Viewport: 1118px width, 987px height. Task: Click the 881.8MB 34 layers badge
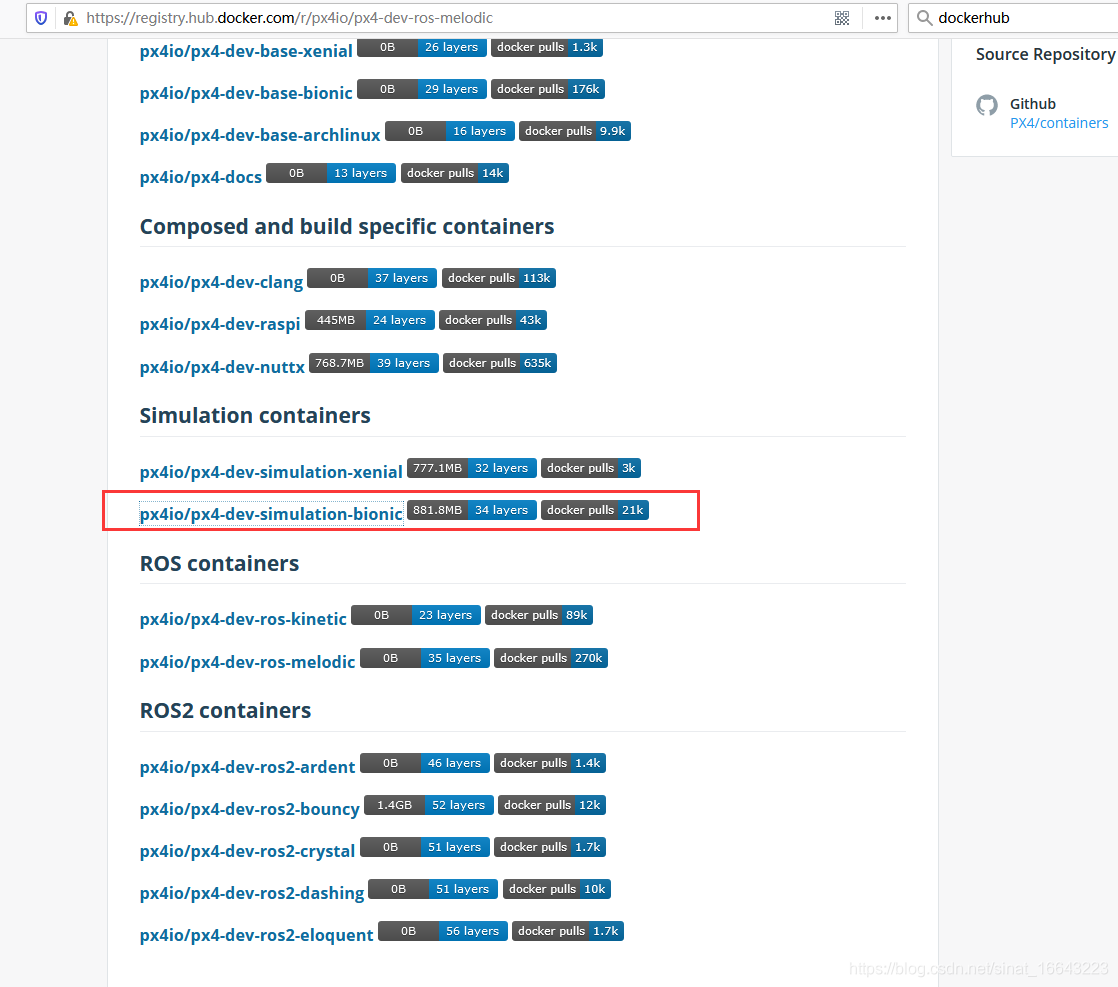(471, 509)
